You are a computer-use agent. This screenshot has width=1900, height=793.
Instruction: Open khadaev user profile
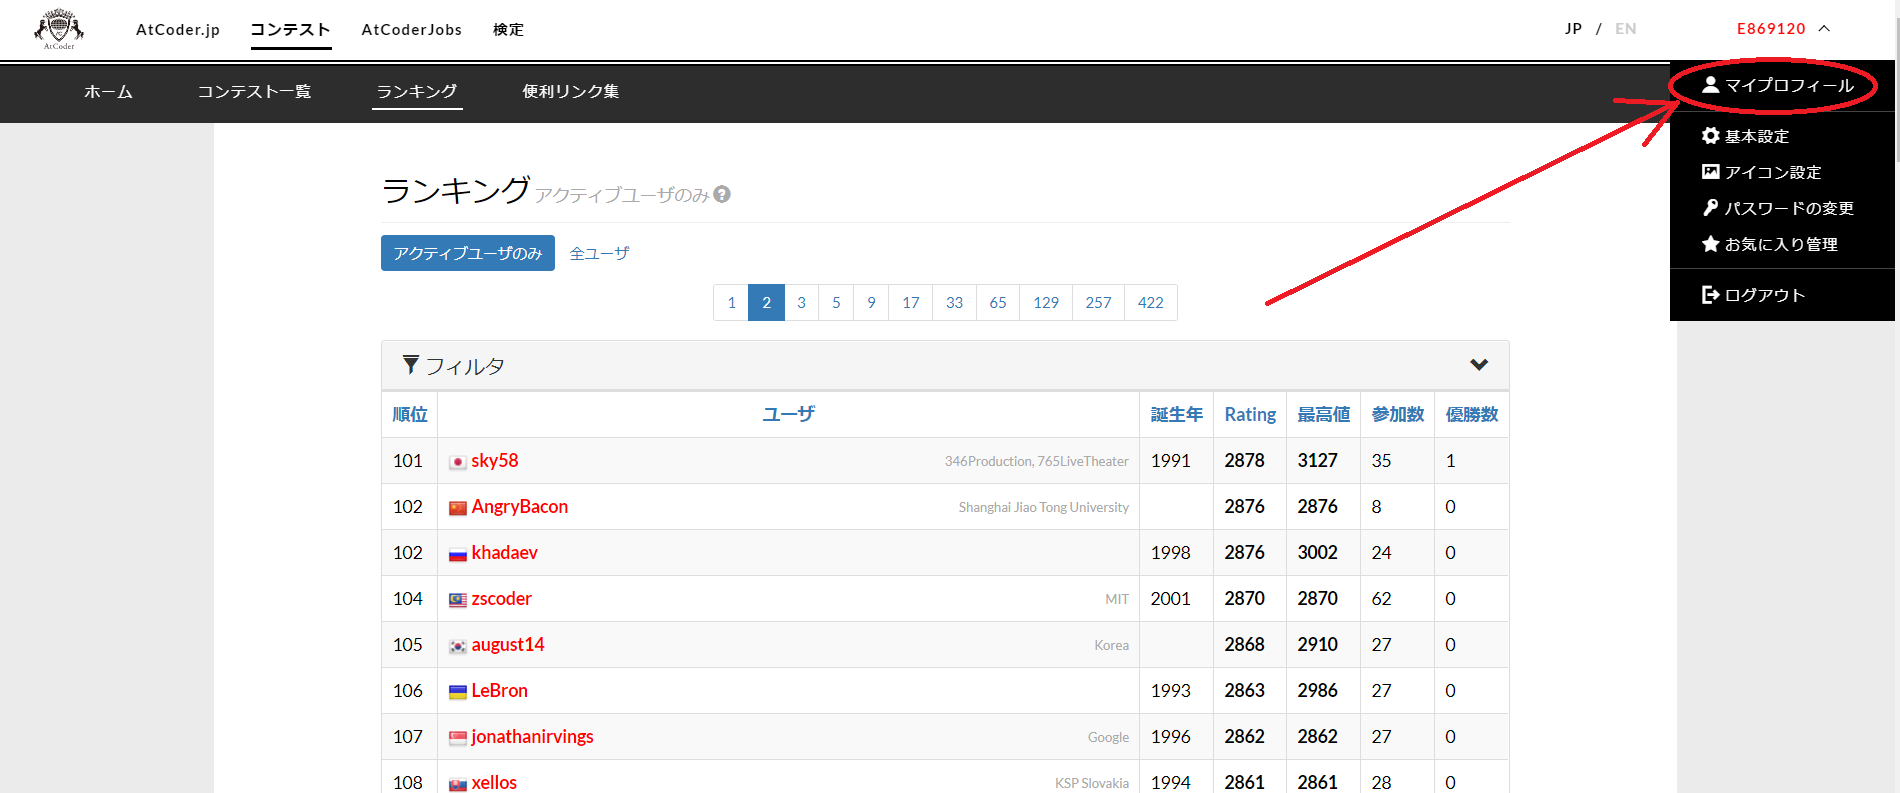point(505,552)
